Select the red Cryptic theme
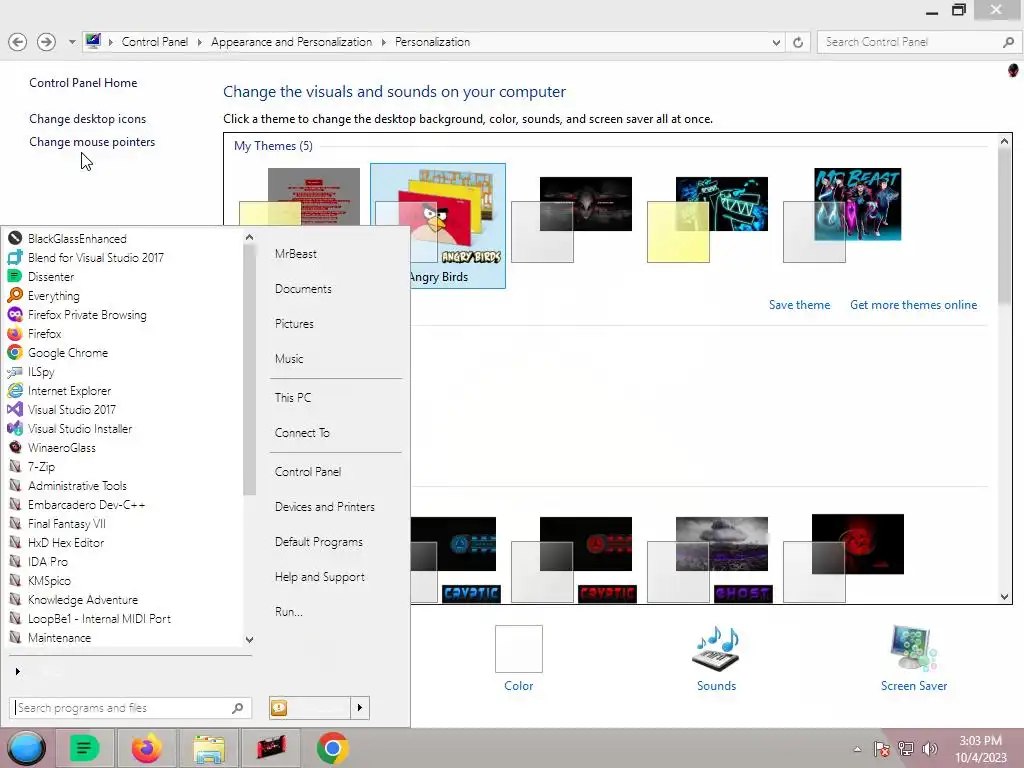This screenshot has width=1024, height=768. pos(573,559)
